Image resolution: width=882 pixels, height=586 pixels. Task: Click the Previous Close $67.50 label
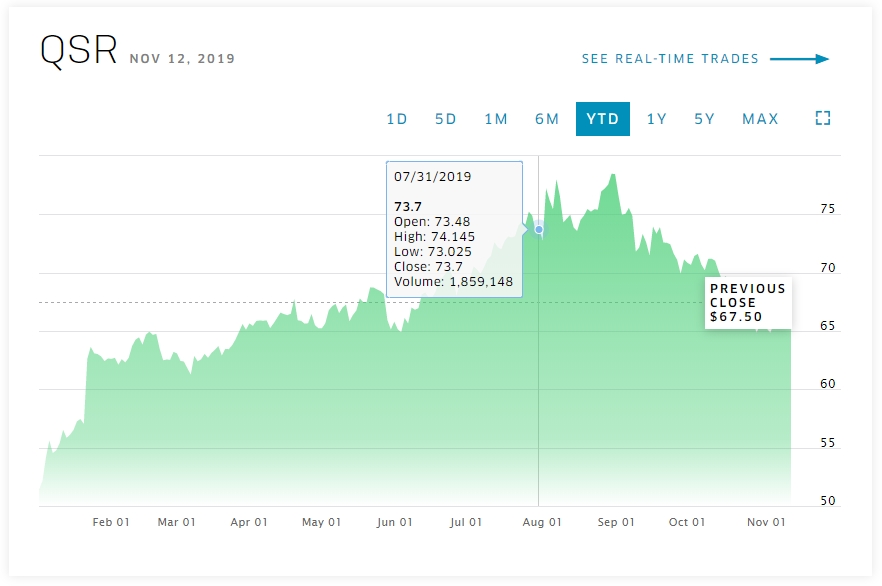(x=748, y=303)
